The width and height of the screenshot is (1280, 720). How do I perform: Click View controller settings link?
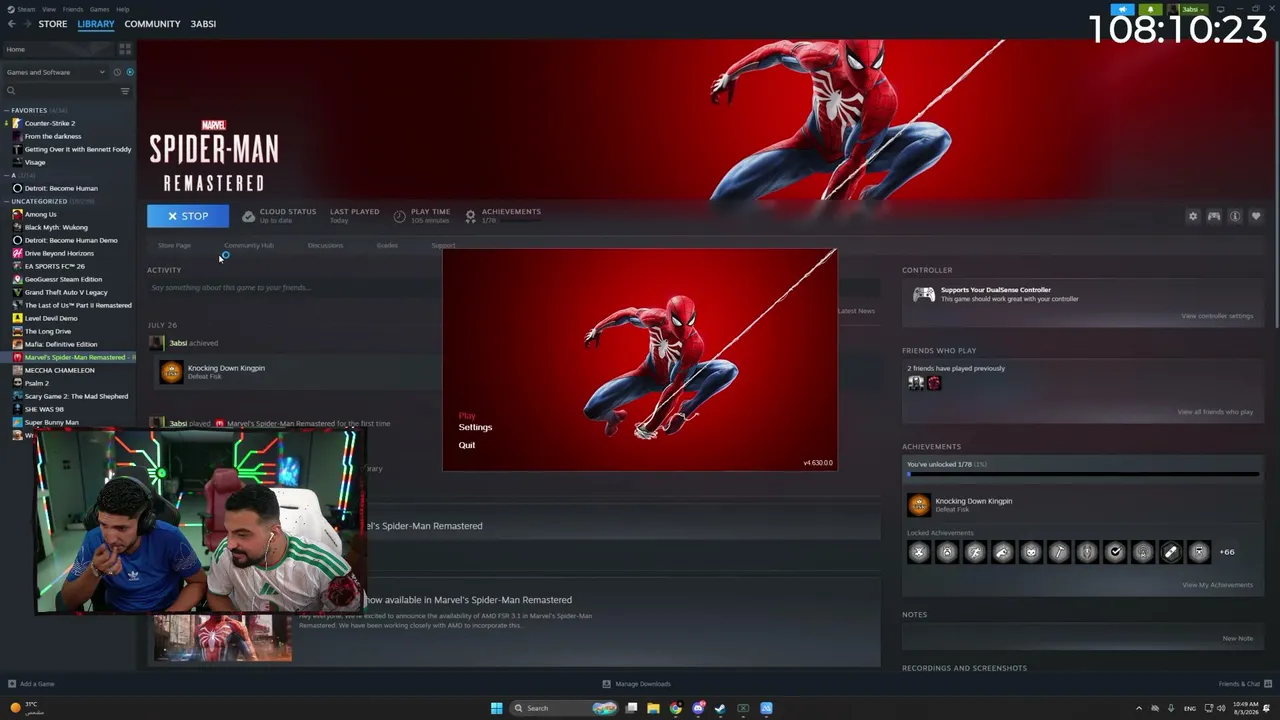coord(1217,316)
